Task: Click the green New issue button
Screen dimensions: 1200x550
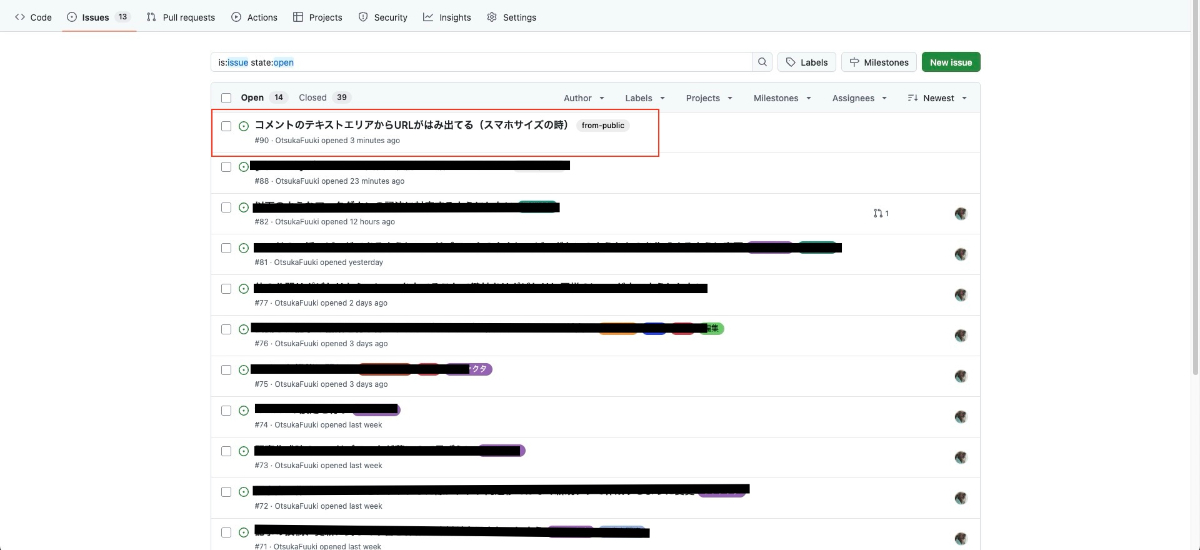Action: (x=951, y=62)
